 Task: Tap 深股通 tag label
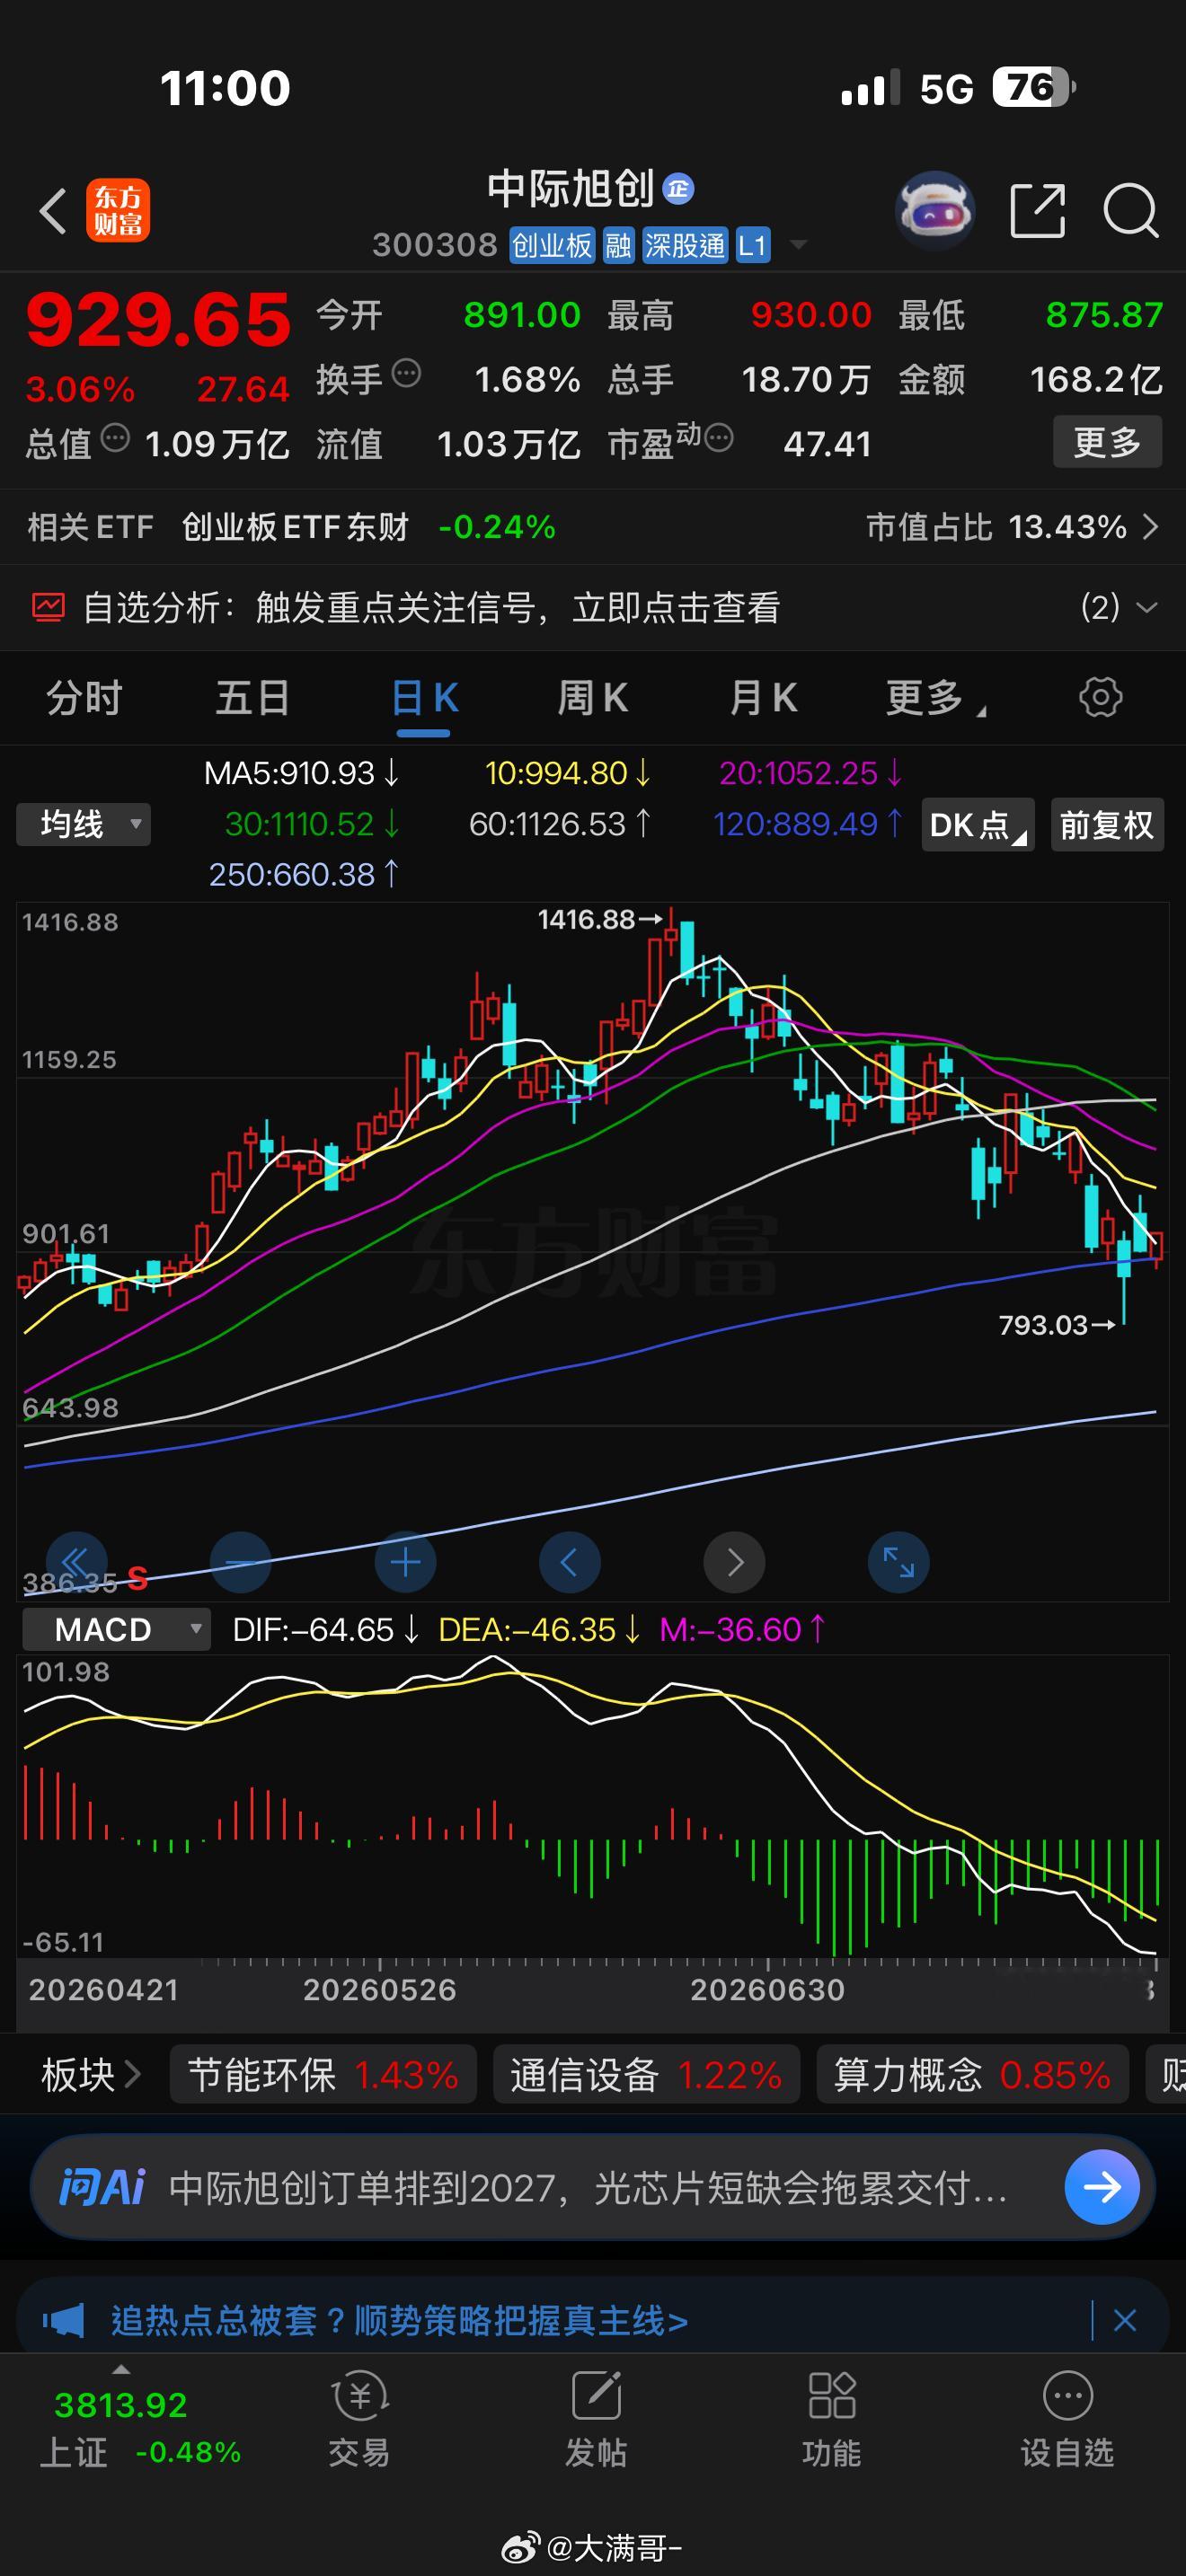pos(684,245)
